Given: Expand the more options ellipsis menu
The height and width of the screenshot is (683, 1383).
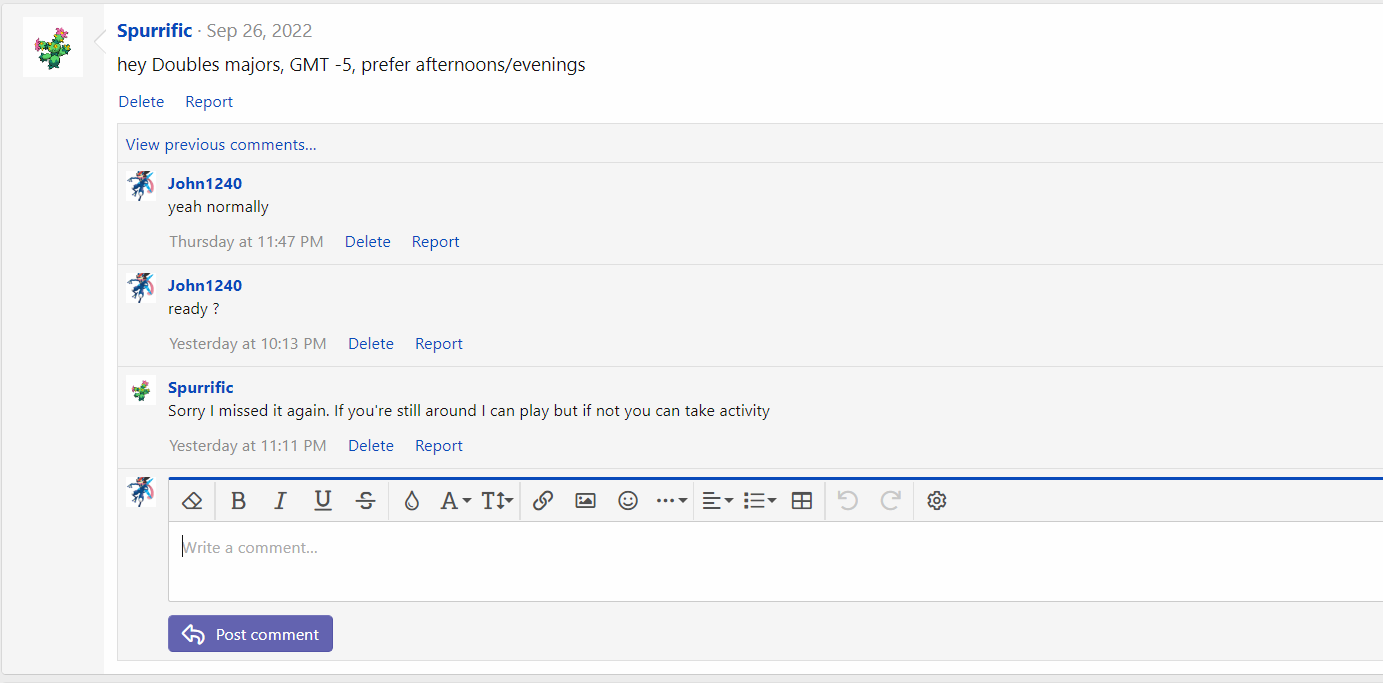Looking at the screenshot, I should coord(671,501).
